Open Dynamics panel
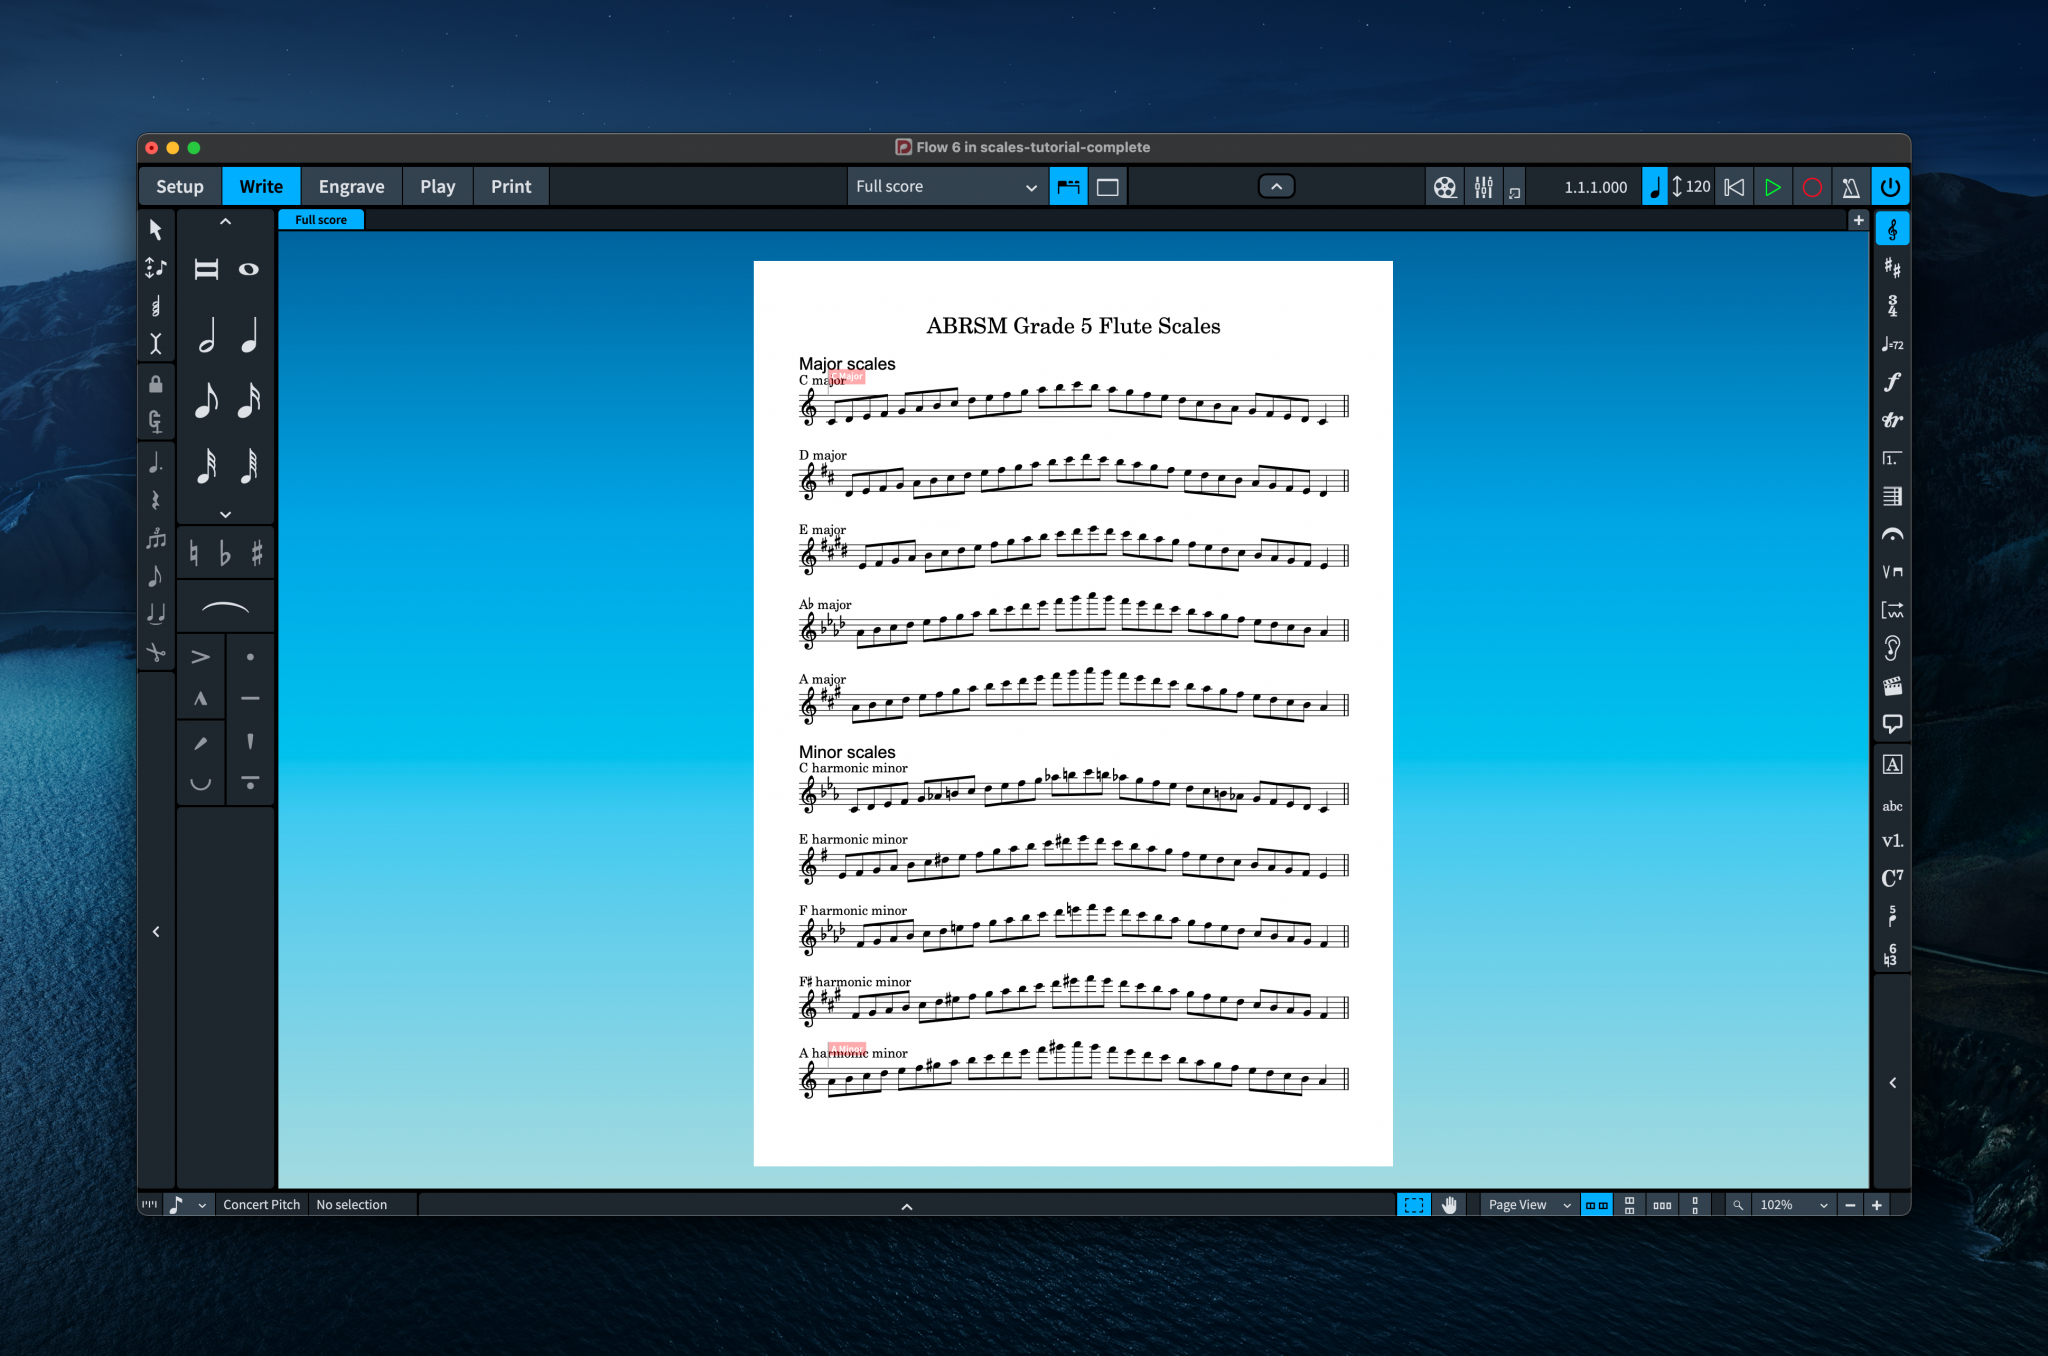 [x=1892, y=382]
